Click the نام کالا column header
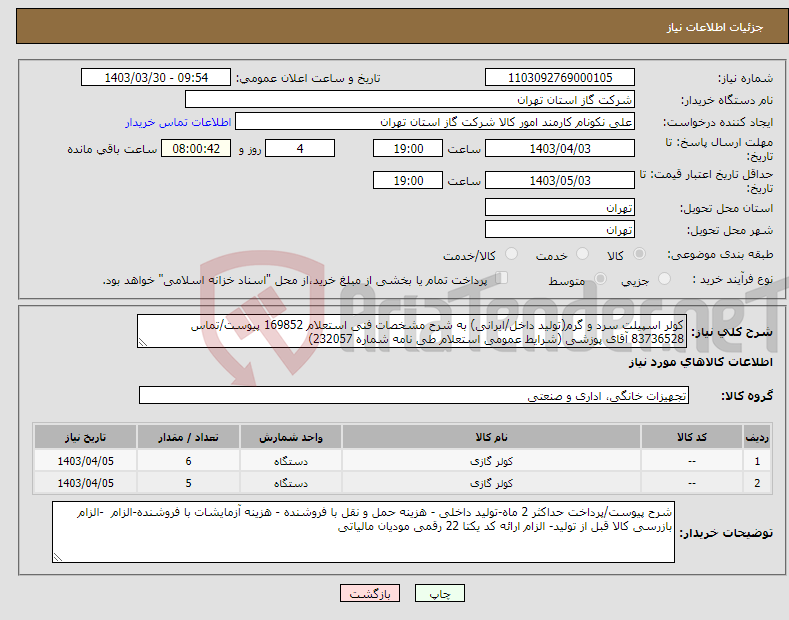789x620 pixels. click(491, 437)
